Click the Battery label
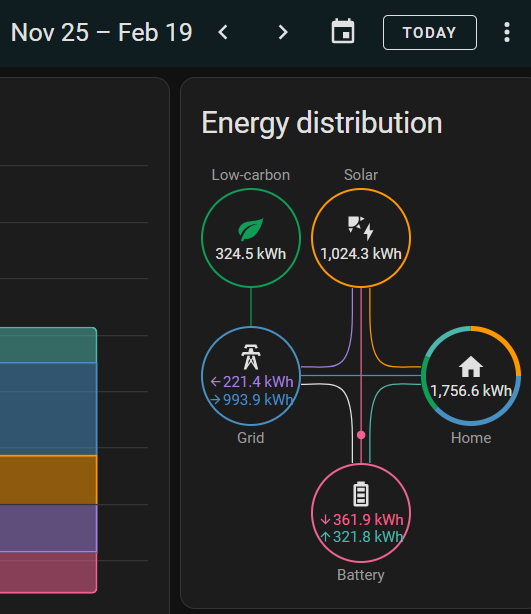This screenshot has width=531, height=614. [361, 575]
